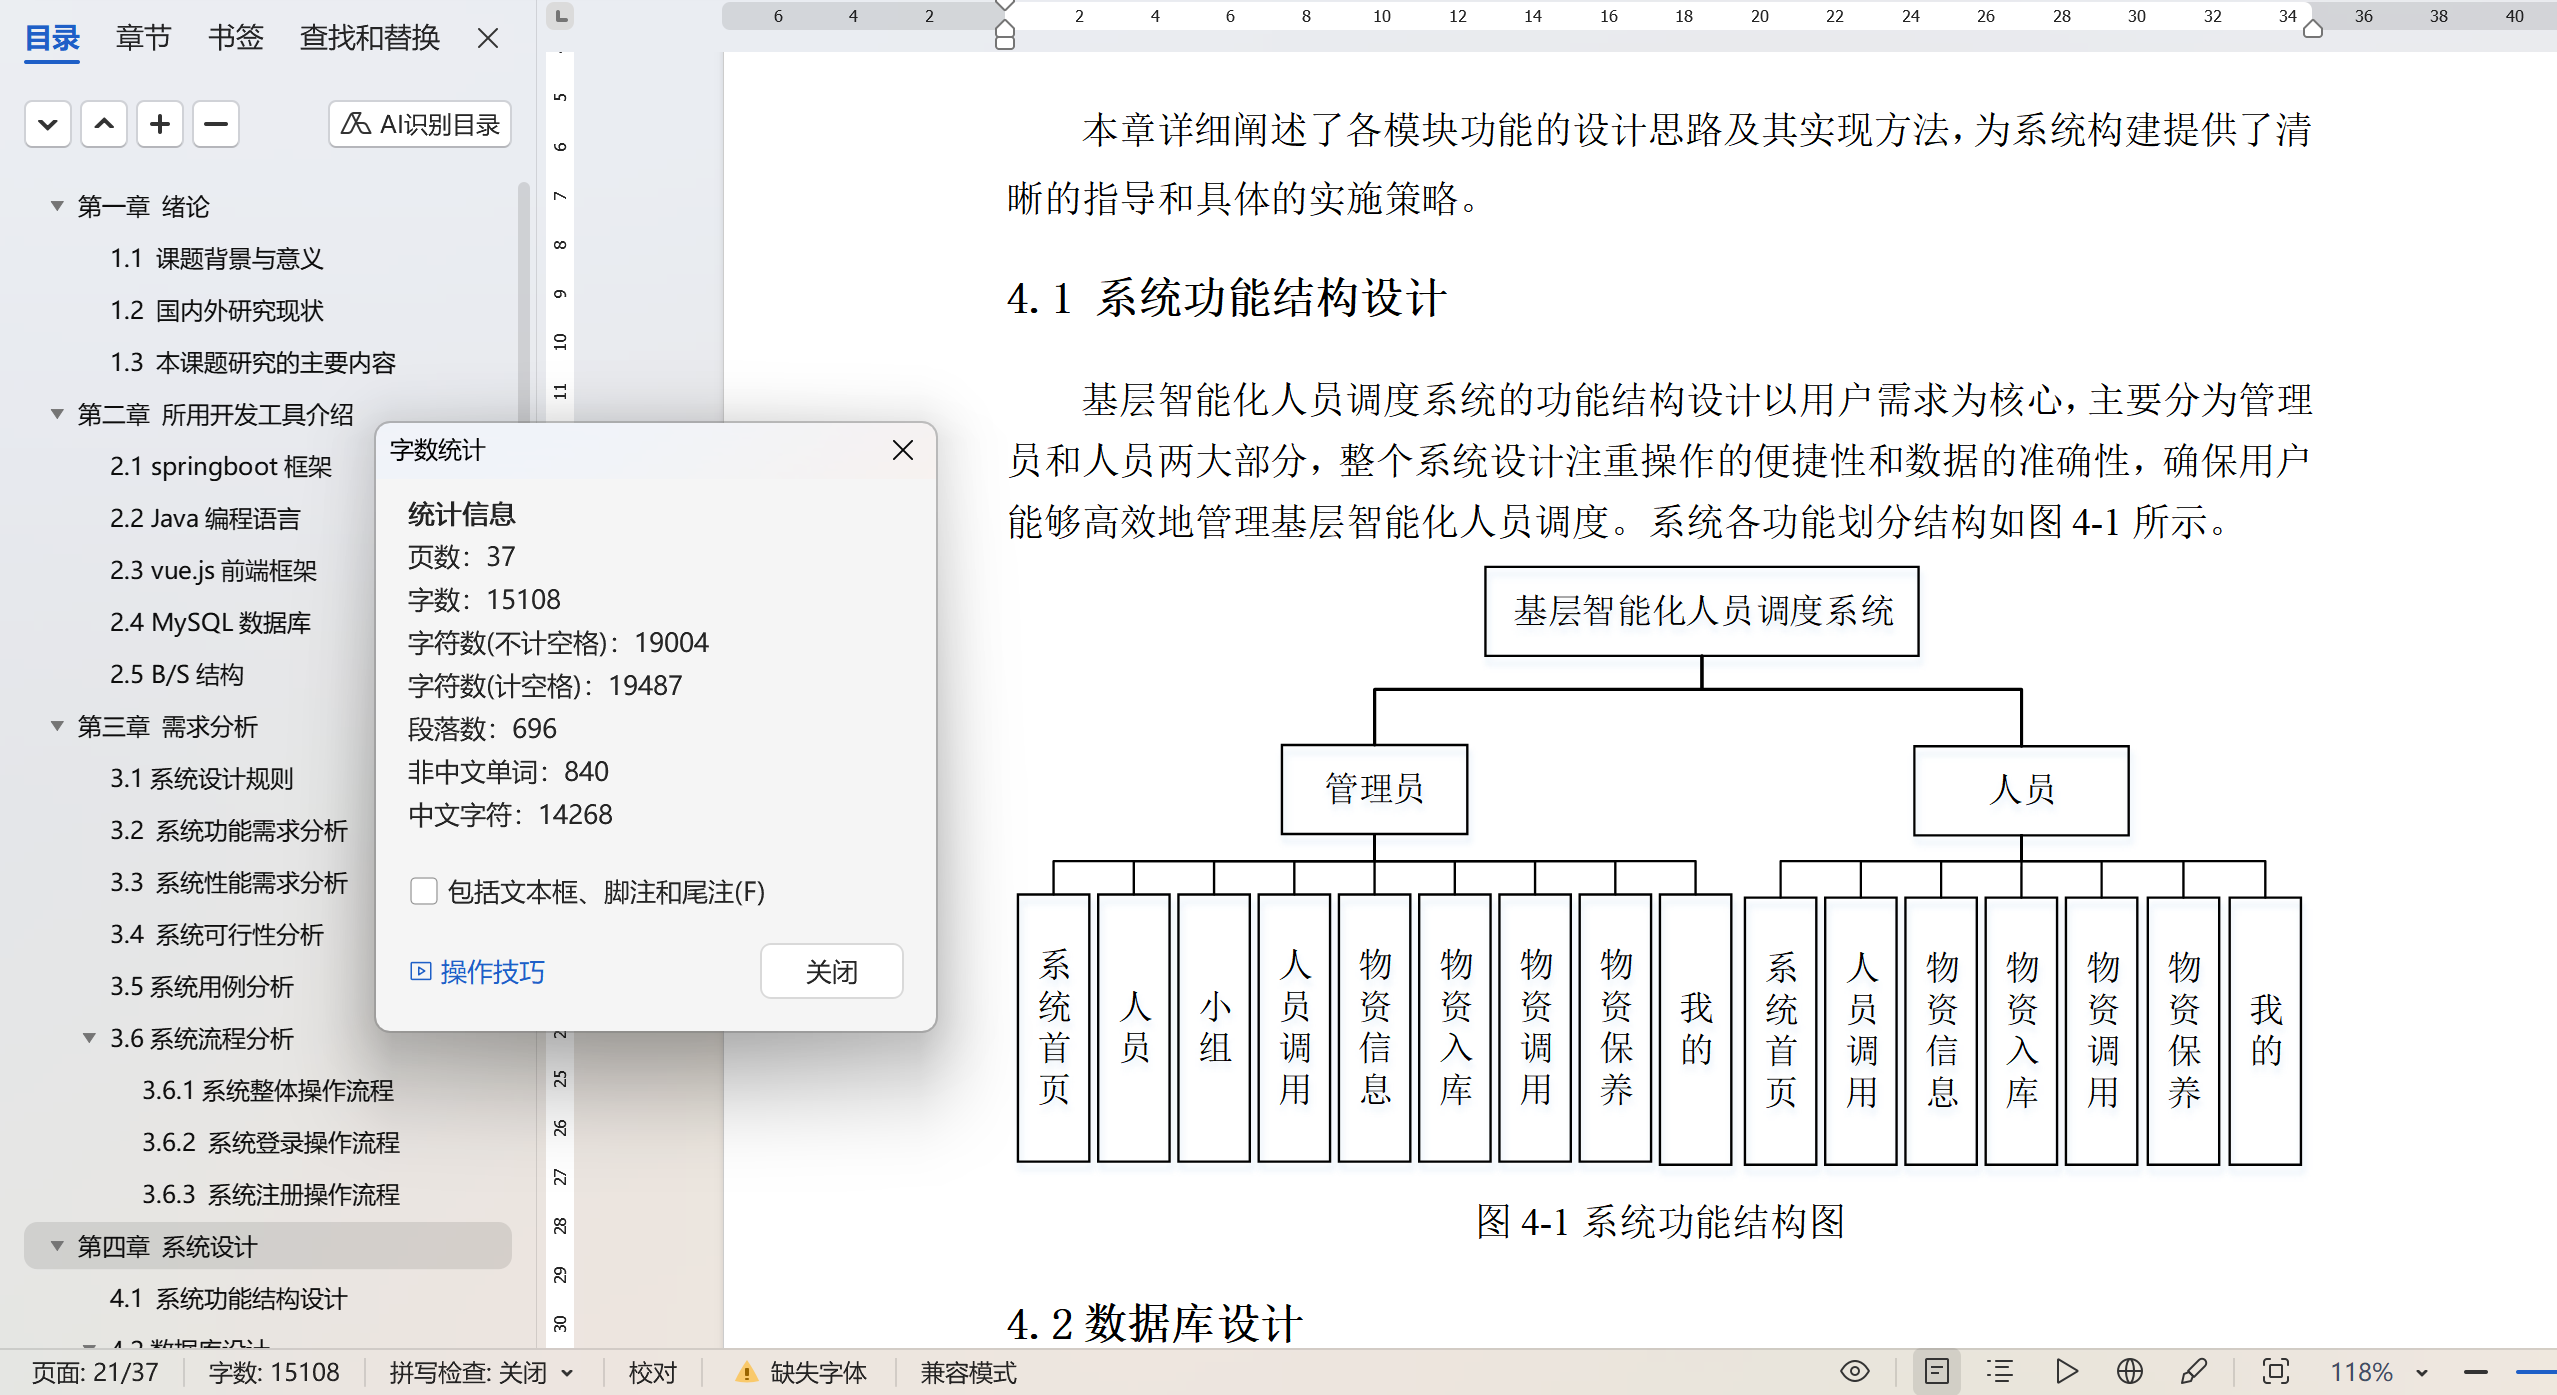
Task: Check include text boxes, footnotes and endnotes
Action: [x=424, y=891]
